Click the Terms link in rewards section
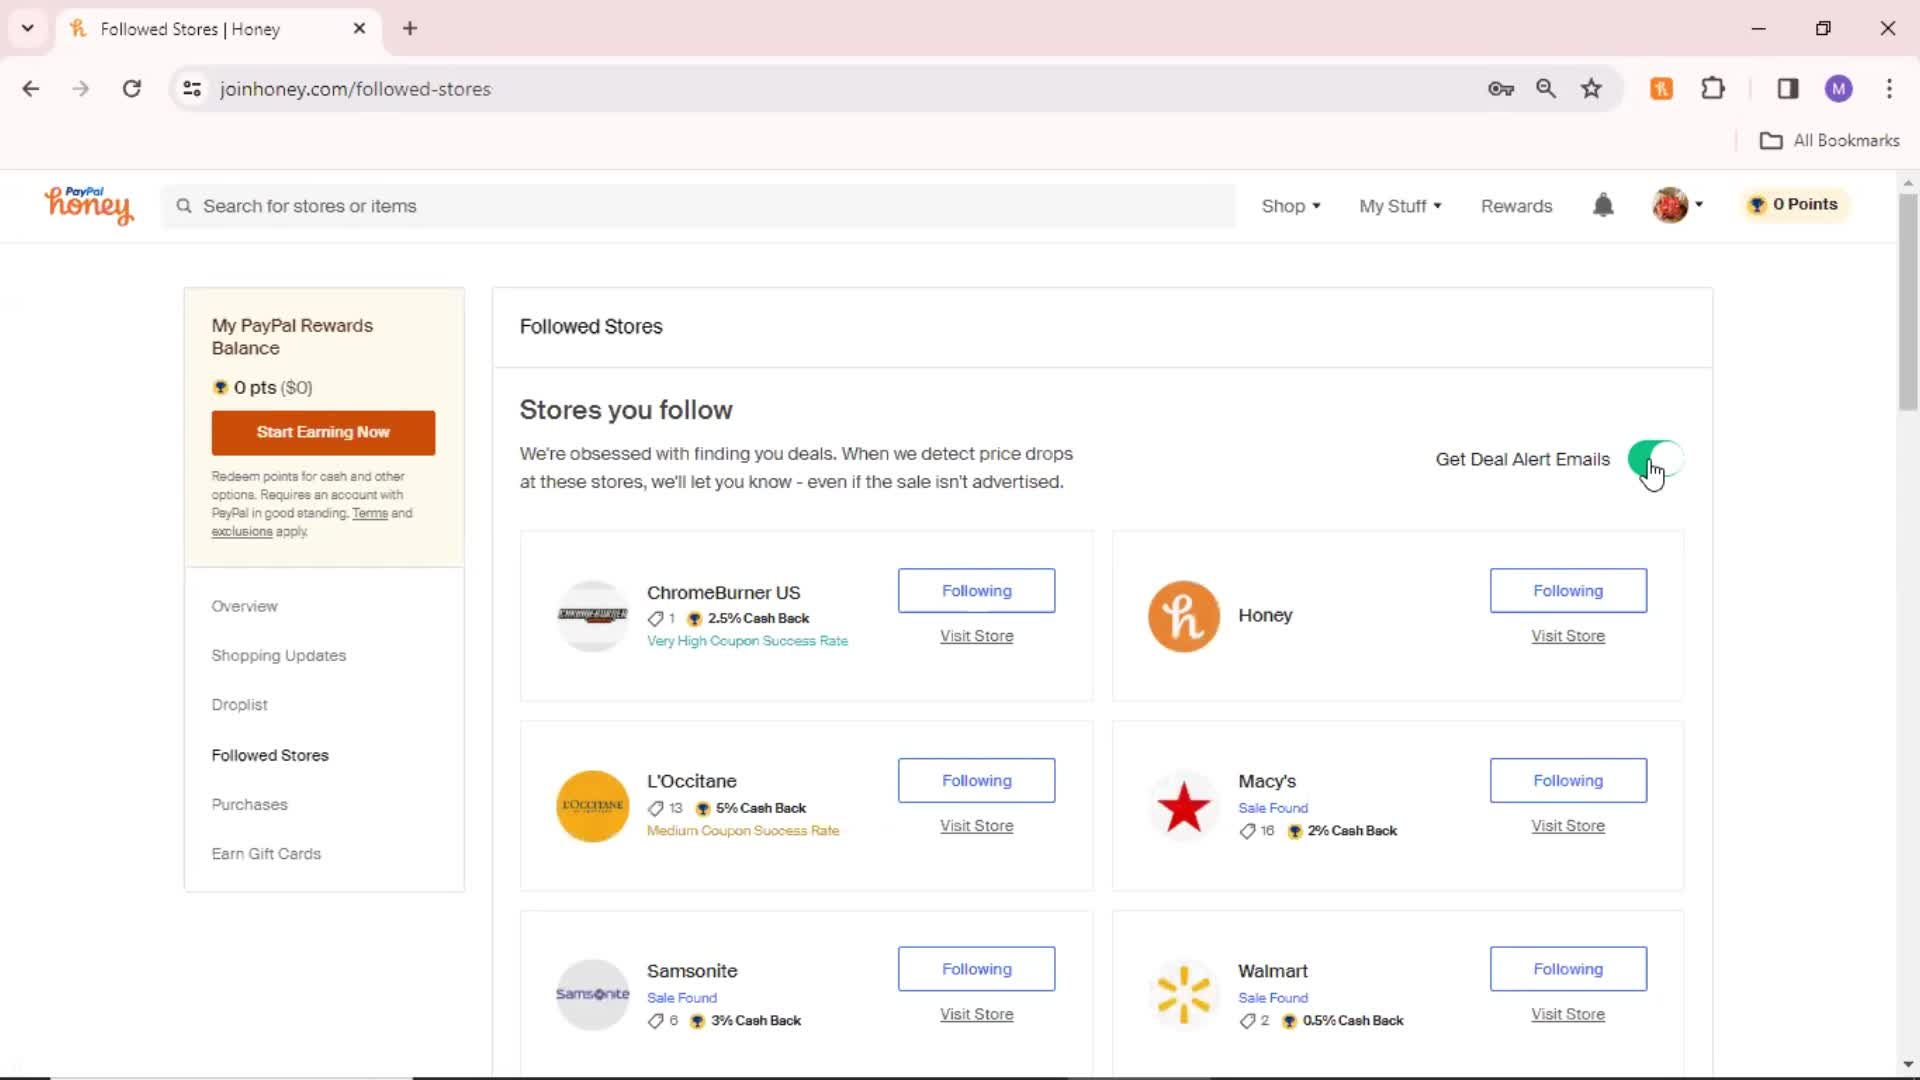The height and width of the screenshot is (1080, 1920). pos(369,513)
